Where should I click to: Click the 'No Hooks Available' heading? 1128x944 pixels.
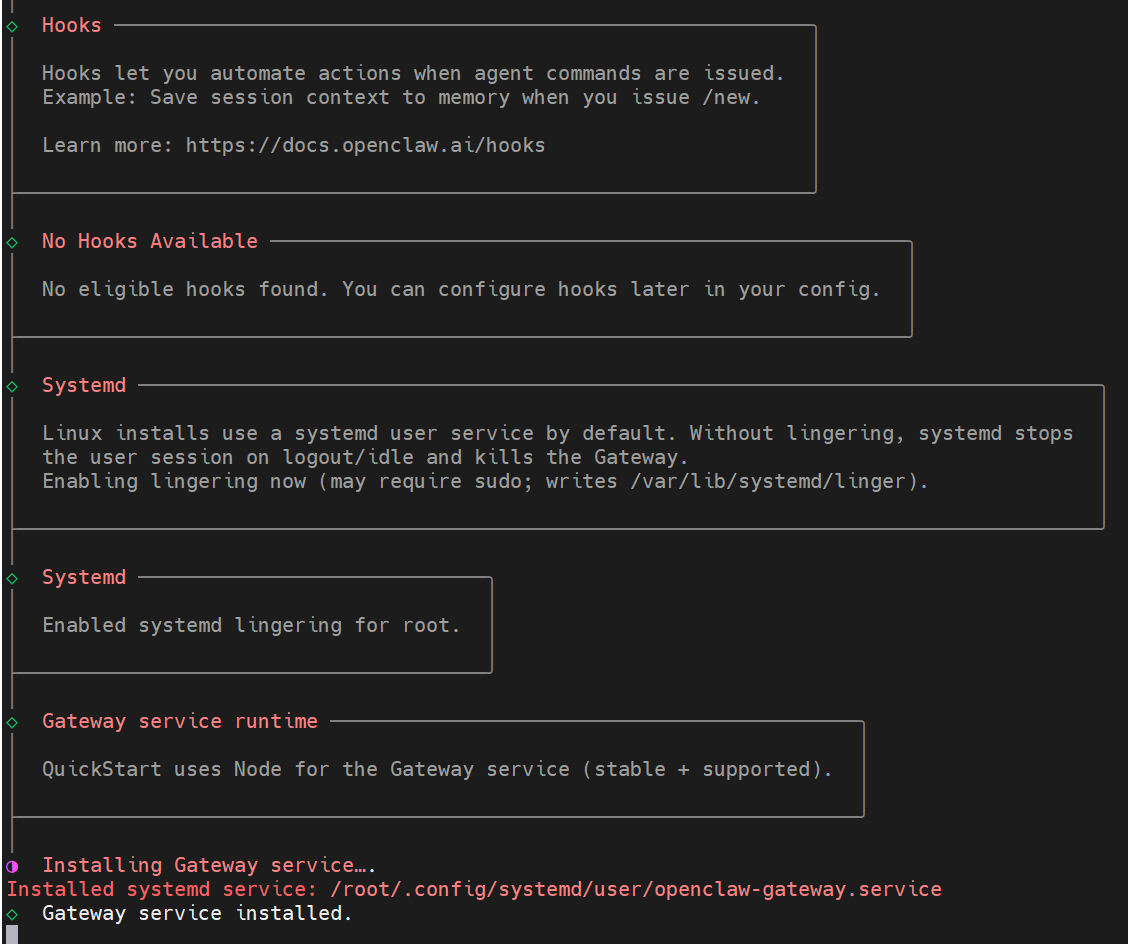click(x=150, y=241)
